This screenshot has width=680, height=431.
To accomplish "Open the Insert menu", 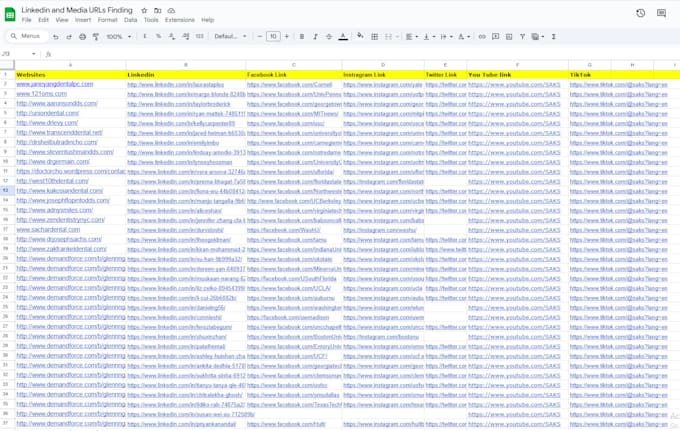I will point(83,20).
